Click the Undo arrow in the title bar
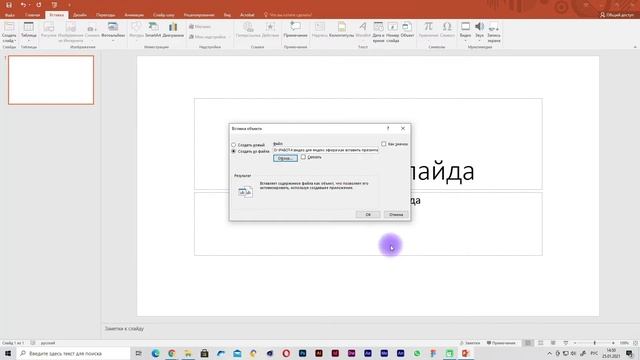Viewport: 640px width, 360px height. pyautogui.click(x=23, y=5)
